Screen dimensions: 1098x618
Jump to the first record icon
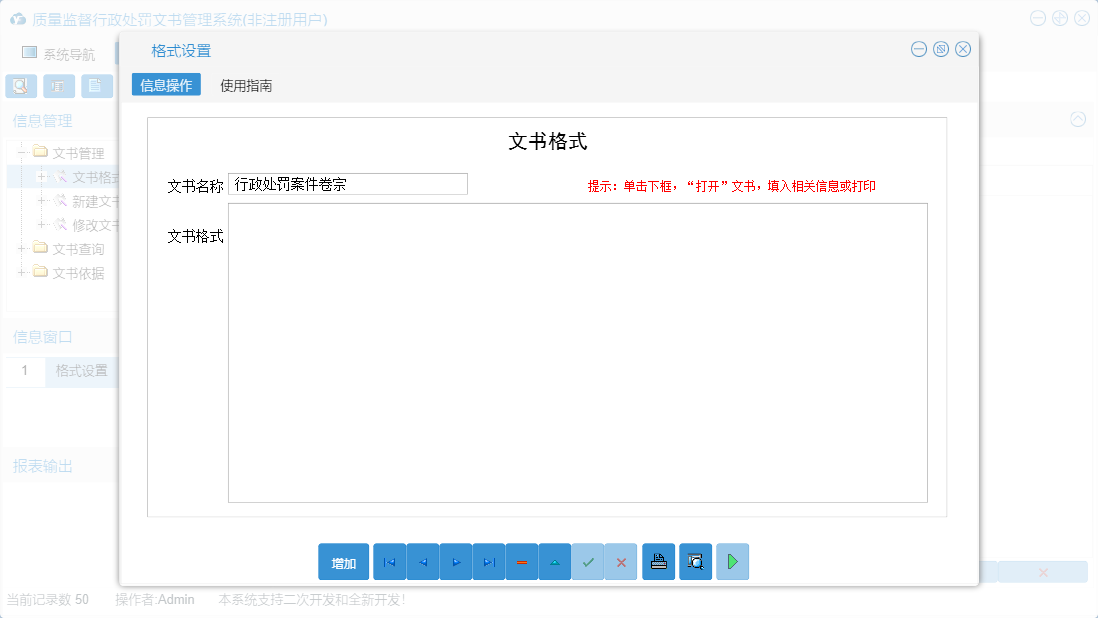pos(389,561)
